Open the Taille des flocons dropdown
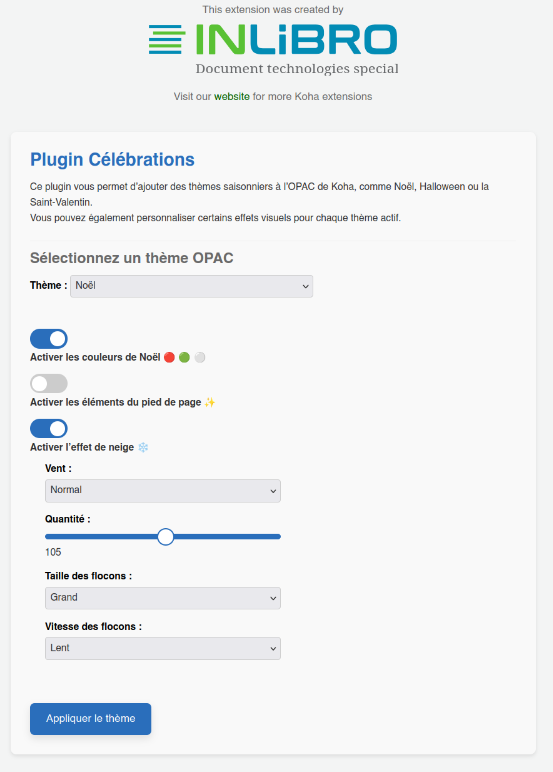Viewport: 553px width, 772px height. coord(163,598)
